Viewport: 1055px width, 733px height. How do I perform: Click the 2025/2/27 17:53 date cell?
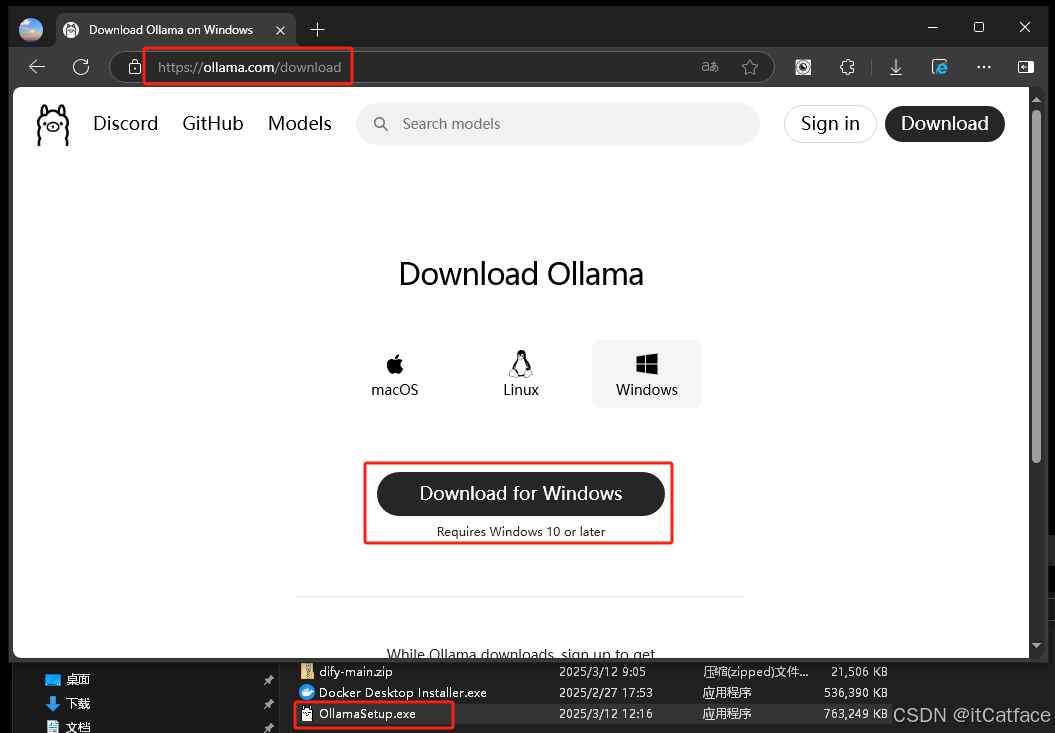[606, 693]
